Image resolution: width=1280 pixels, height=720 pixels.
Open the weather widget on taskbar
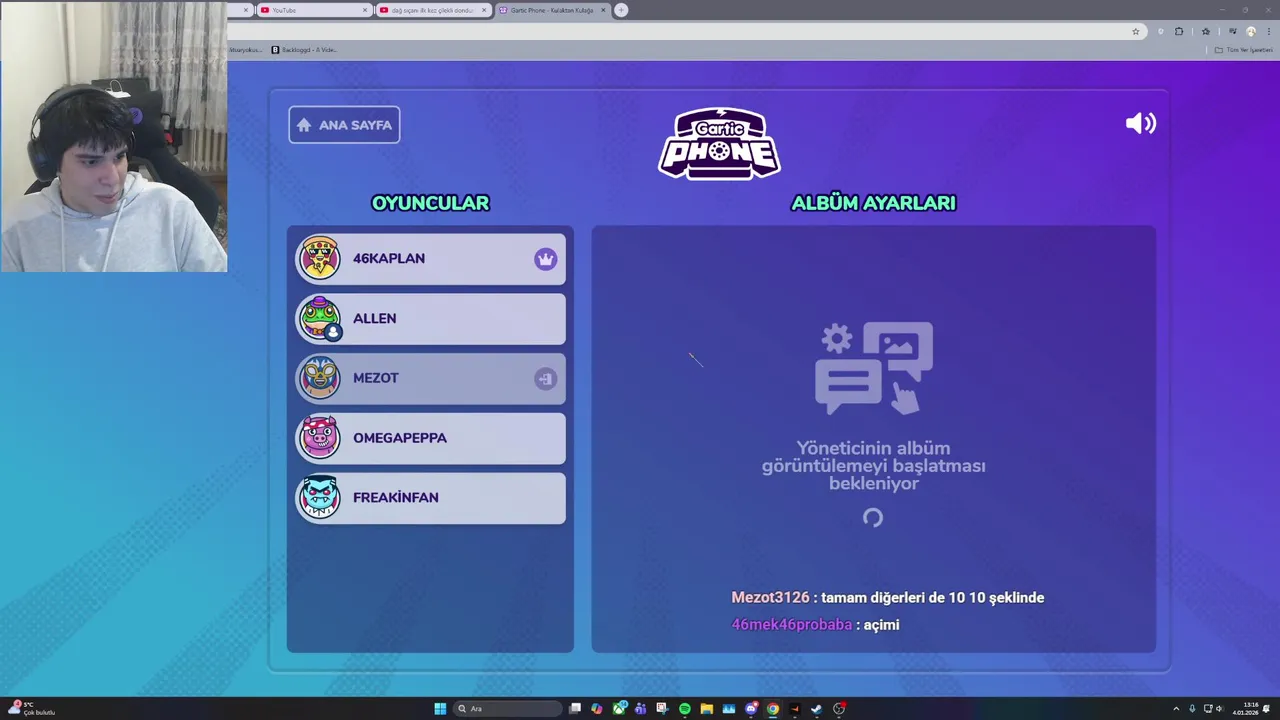pos(30,709)
